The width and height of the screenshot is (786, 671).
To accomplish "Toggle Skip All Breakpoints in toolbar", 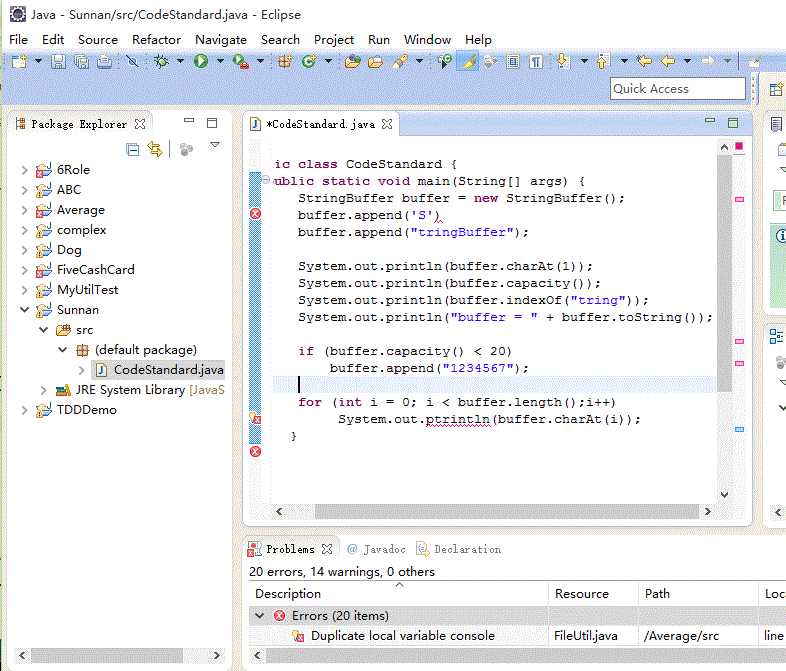I will pyautogui.click(x=133, y=61).
